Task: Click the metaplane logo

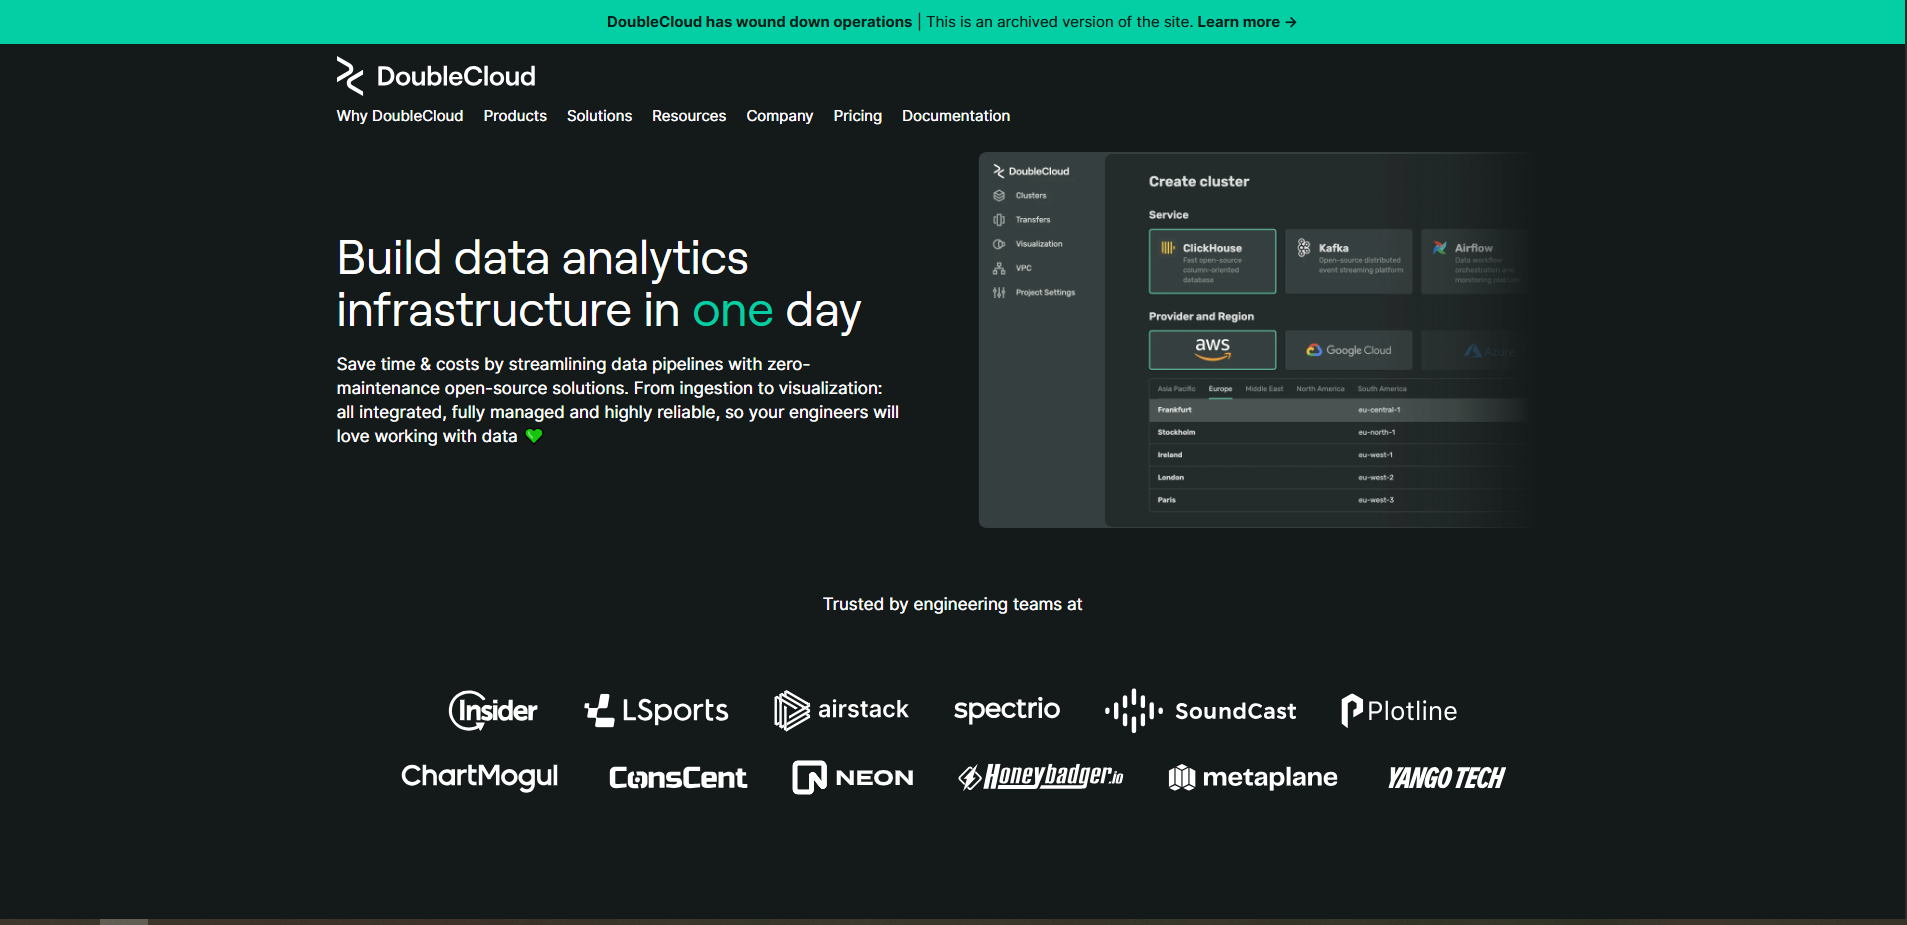Action: click(x=1253, y=777)
